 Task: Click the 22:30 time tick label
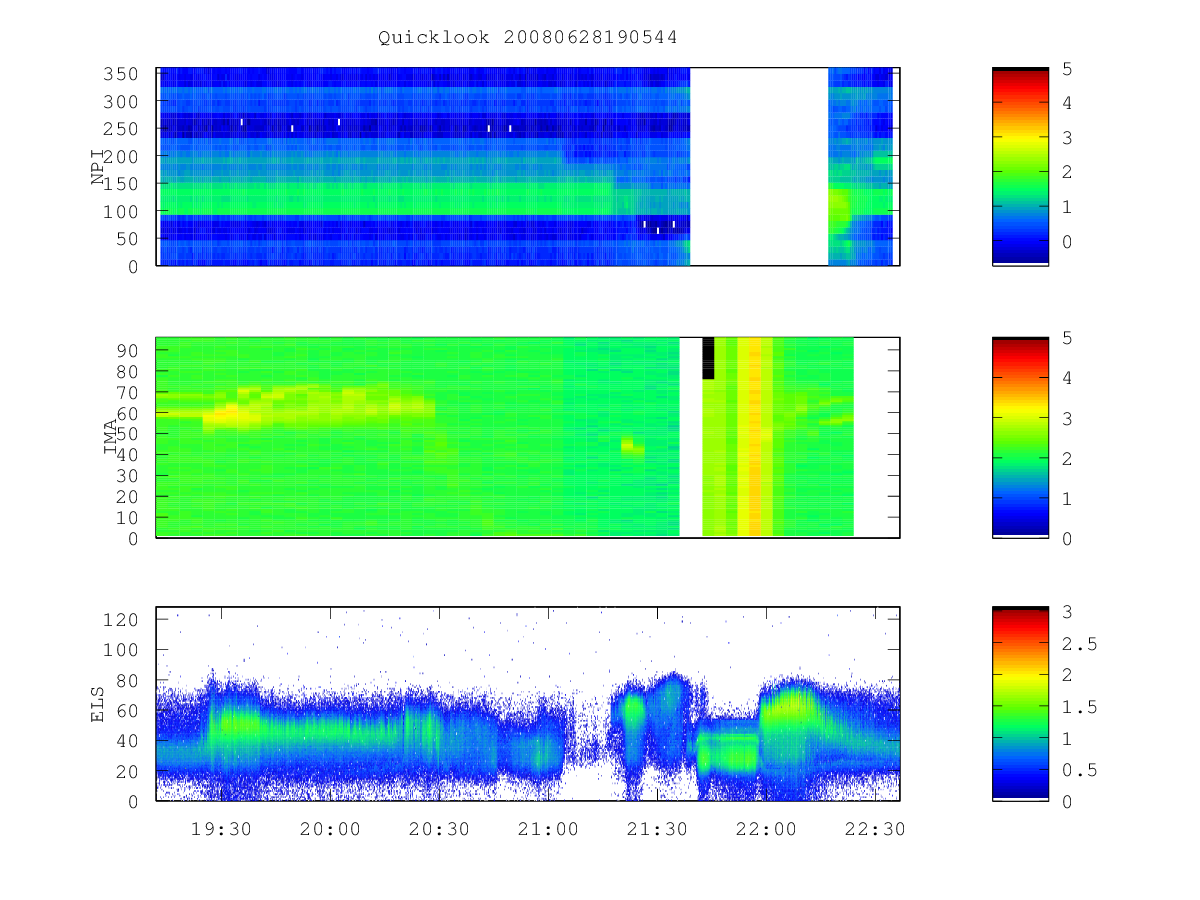pyautogui.click(x=875, y=829)
